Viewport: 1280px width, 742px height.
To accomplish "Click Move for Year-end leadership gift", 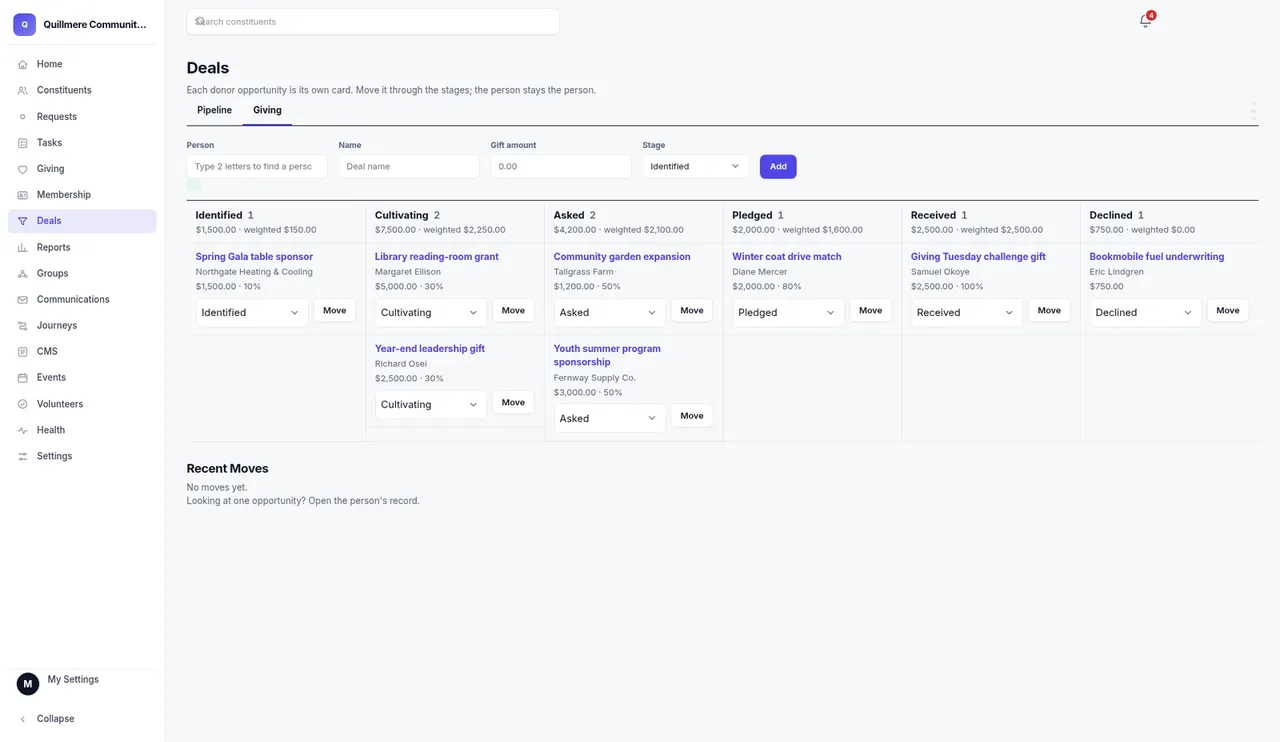I will 513,402.
